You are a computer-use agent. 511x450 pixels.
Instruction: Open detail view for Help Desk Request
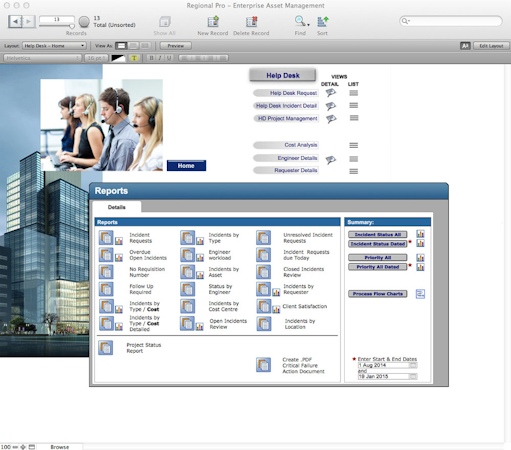point(331,93)
